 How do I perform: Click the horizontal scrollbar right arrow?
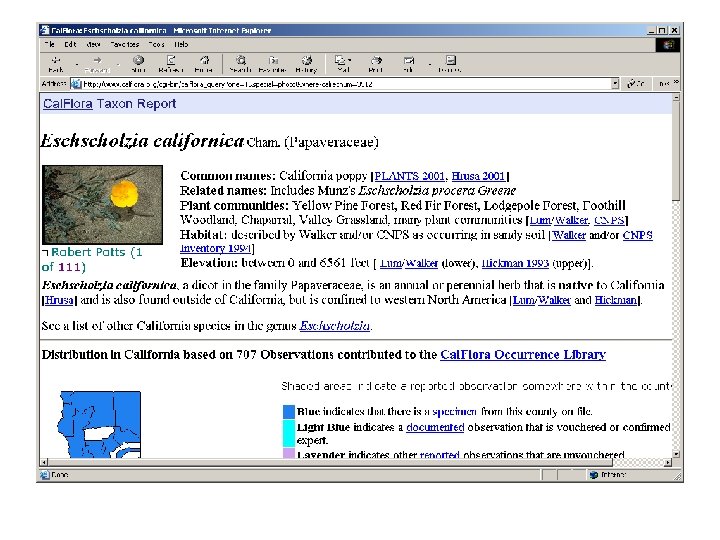(x=668, y=462)
